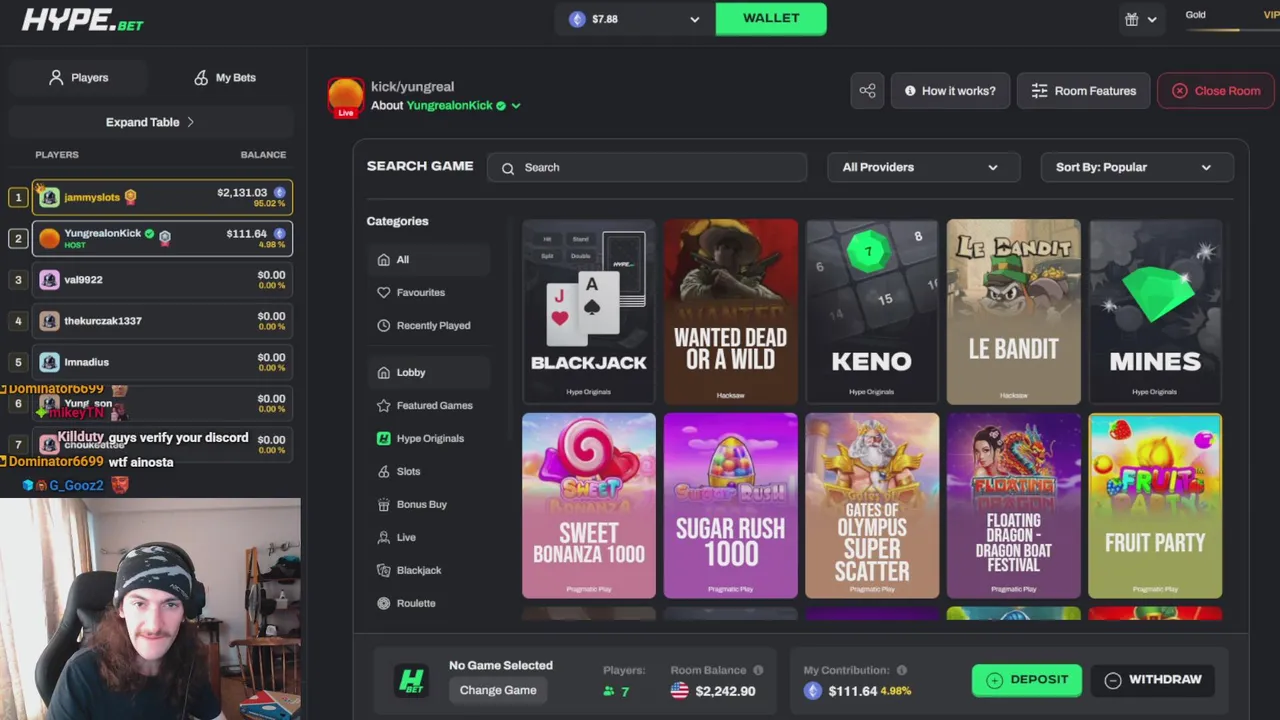Open the Sugar Rush 1000 tile
This screenshot has height=720, width=1280.
[731, 506]
